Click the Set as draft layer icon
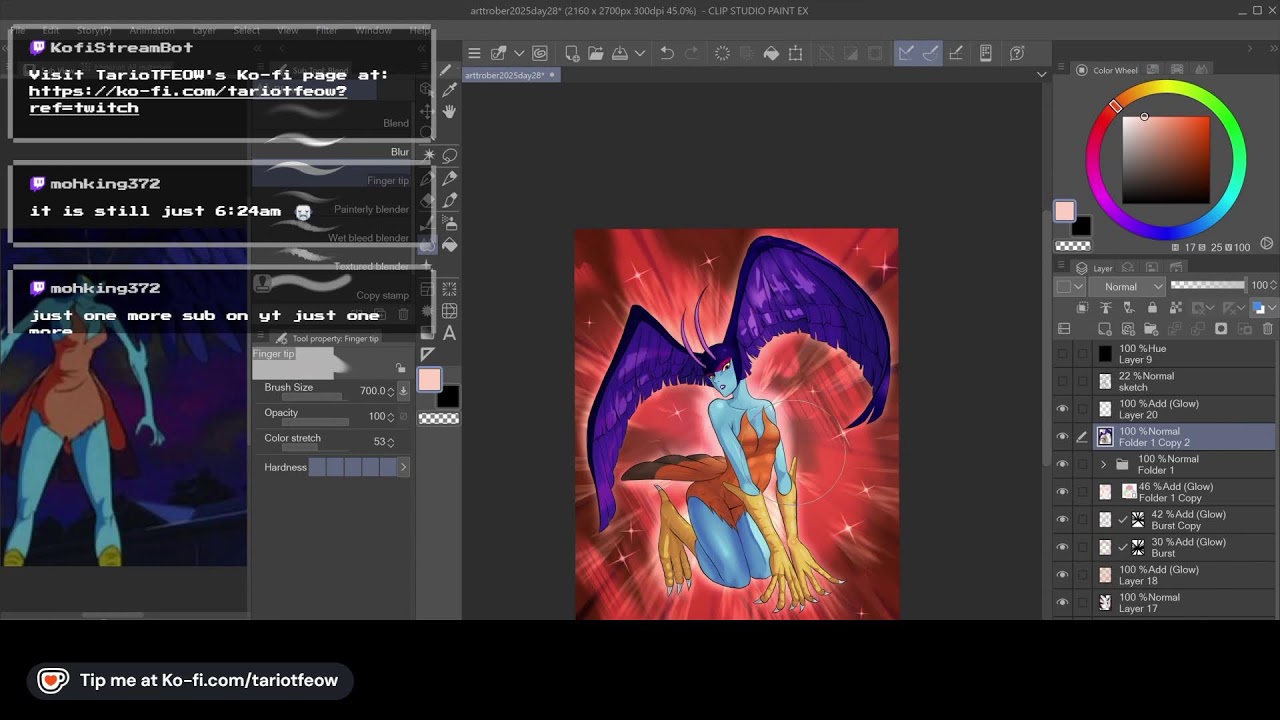The height and width of the screenshot is (720, 1280). (1129, 308)
